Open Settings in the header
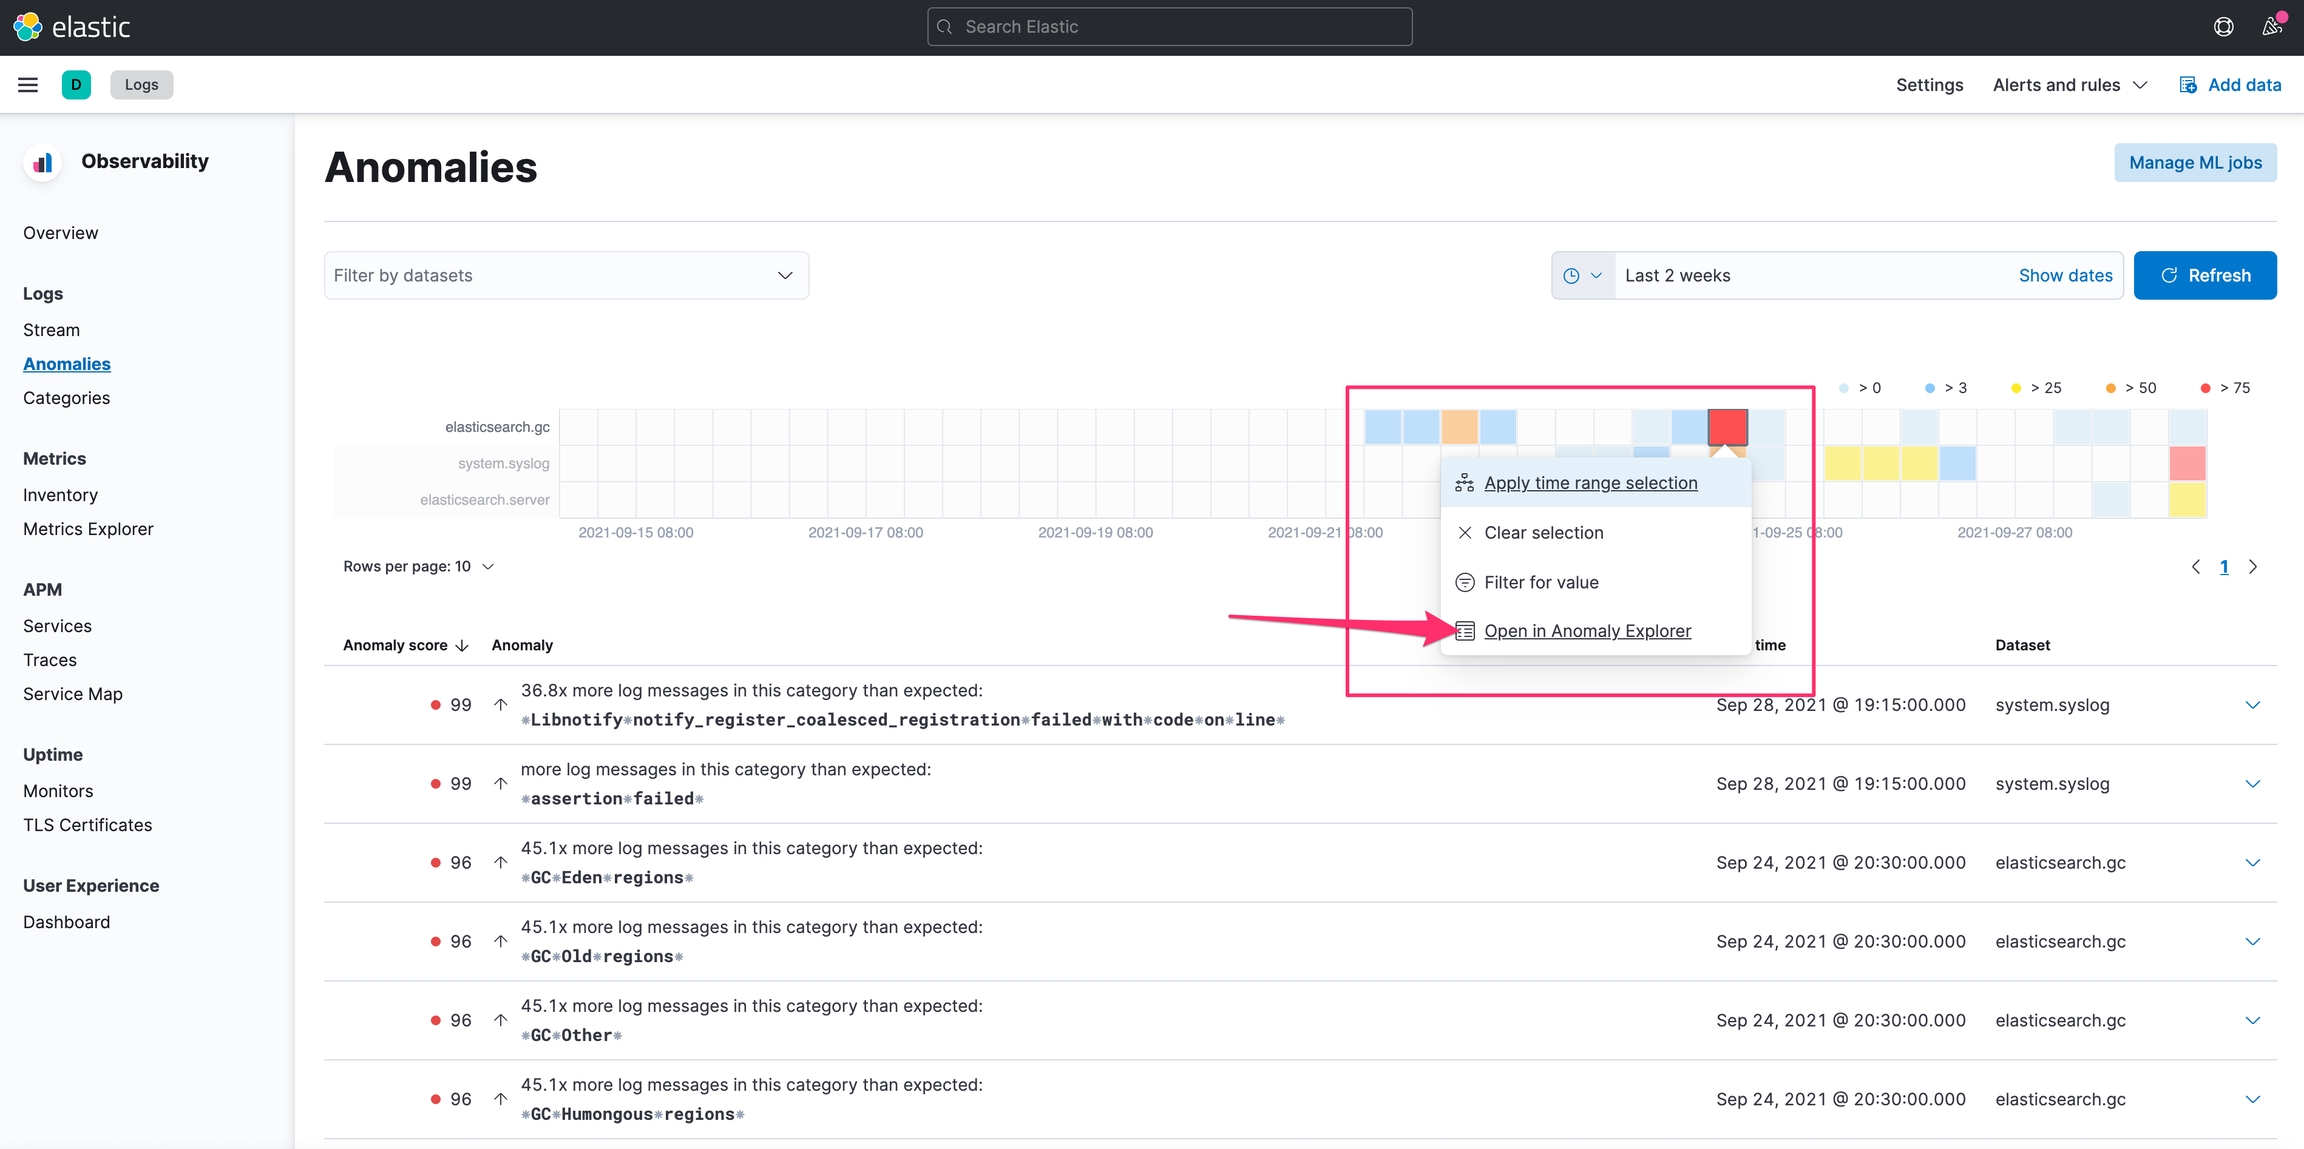This screenshot has height=1149, width=2304. (x=1929, y=85)
